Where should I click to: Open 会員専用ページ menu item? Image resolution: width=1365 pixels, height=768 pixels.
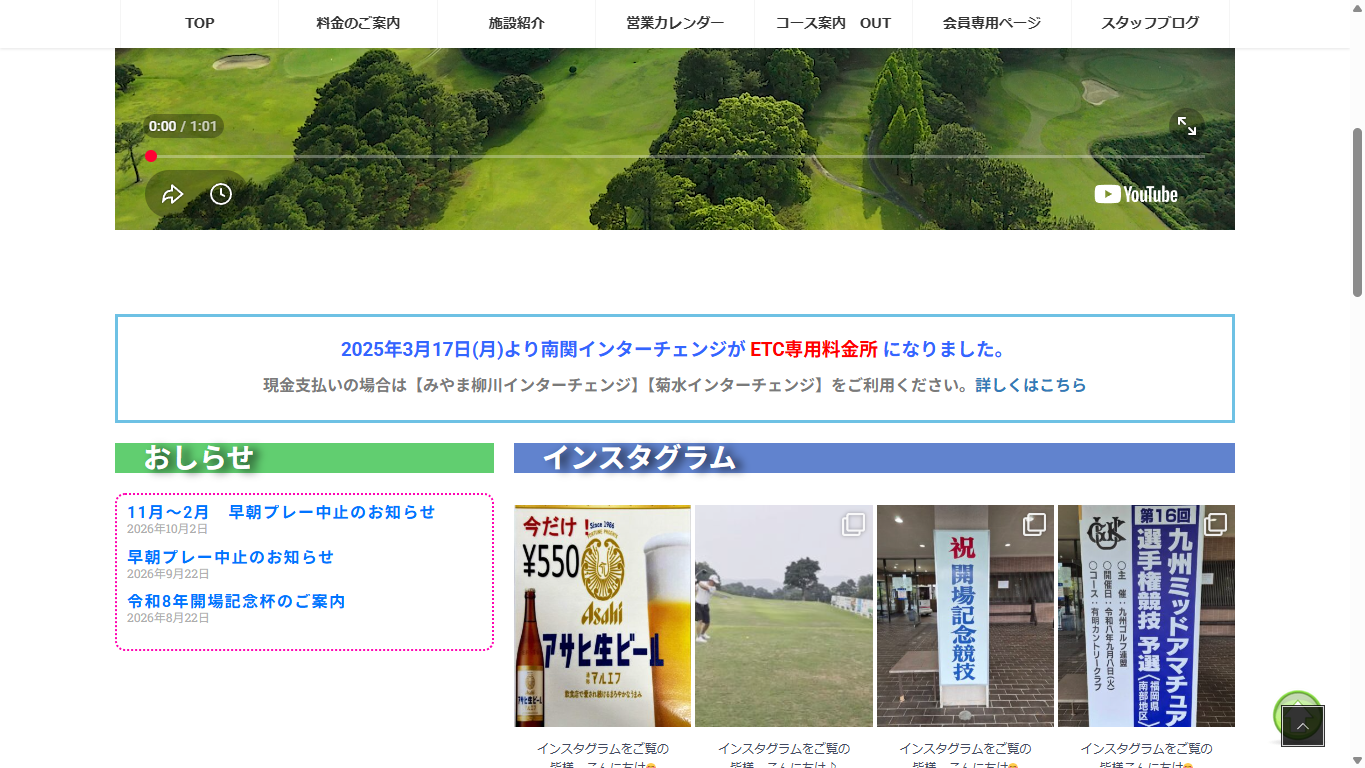coord(992,23)
